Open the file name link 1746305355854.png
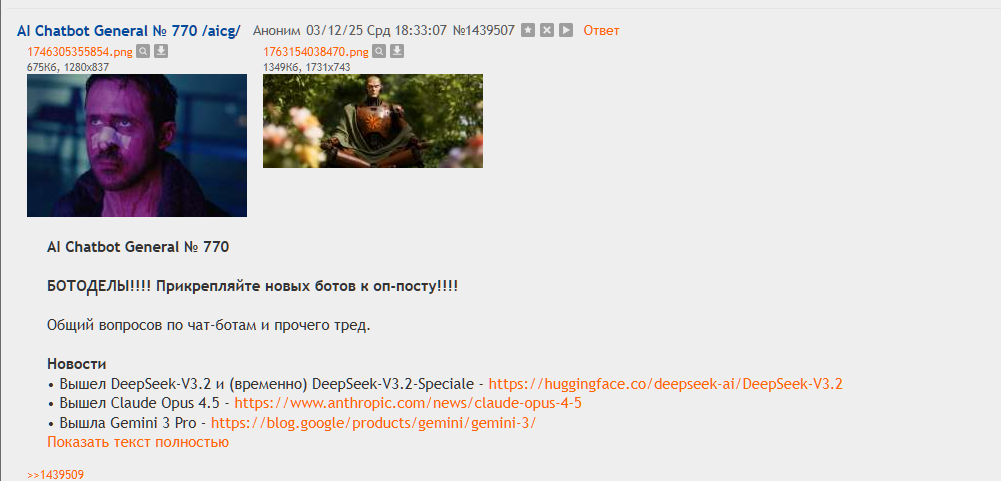 (x=80, y=52)
